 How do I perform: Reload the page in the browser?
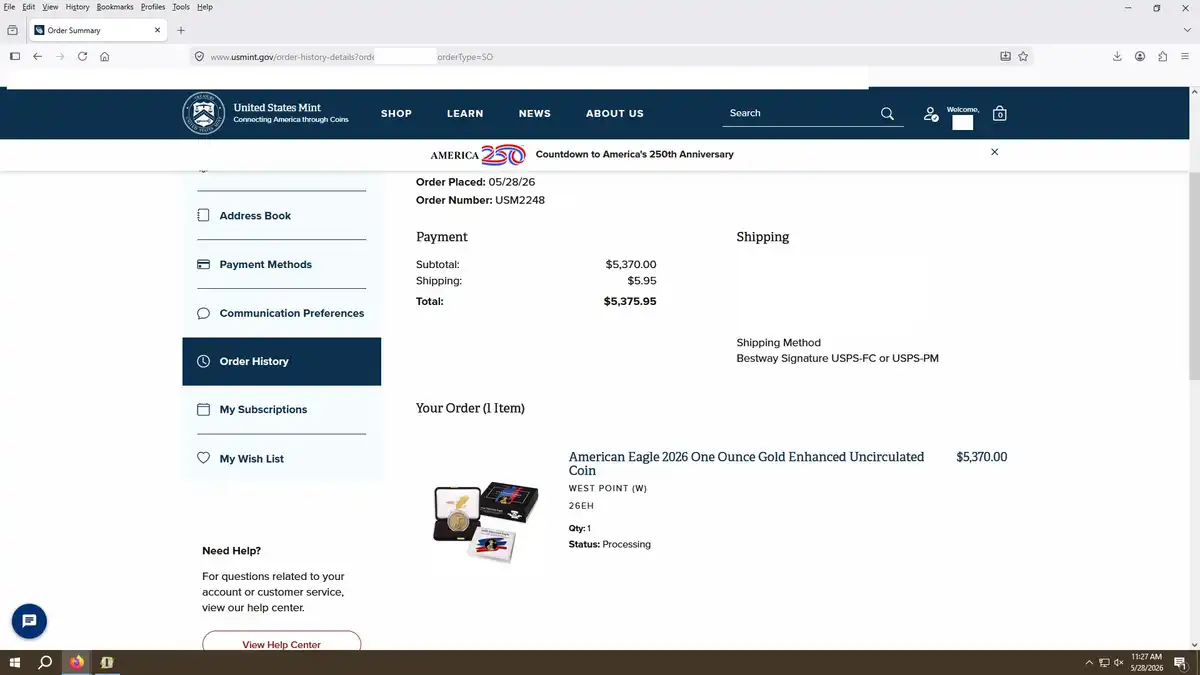(82, 56)
